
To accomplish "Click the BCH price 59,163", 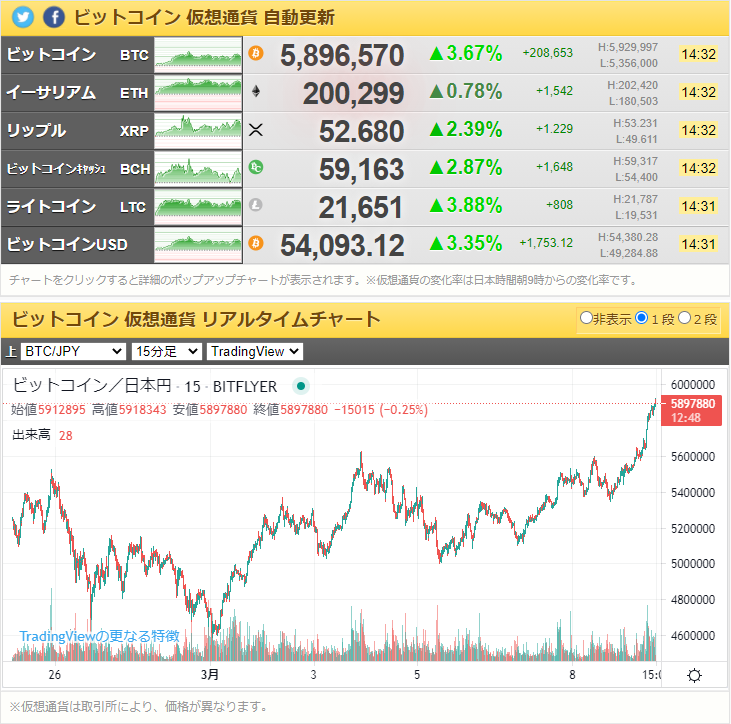I will click(361, 169).
